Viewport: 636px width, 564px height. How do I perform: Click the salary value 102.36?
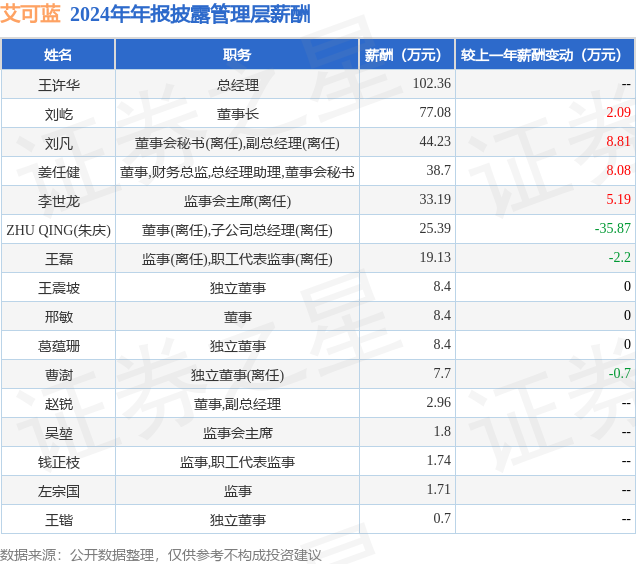(x=432, y=84)
